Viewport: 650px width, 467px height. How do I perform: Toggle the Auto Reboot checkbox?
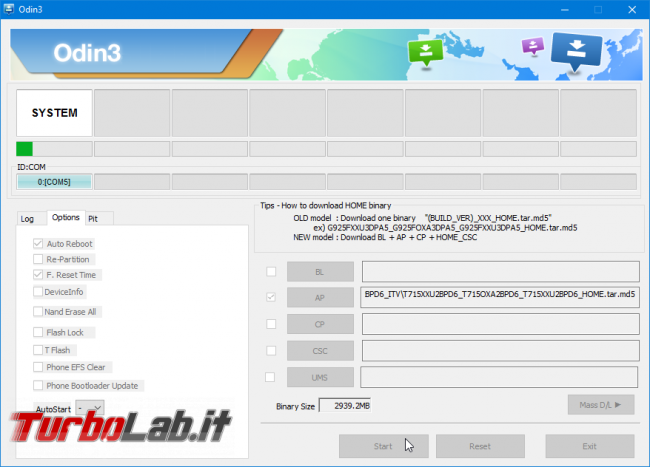click(38, 244)
